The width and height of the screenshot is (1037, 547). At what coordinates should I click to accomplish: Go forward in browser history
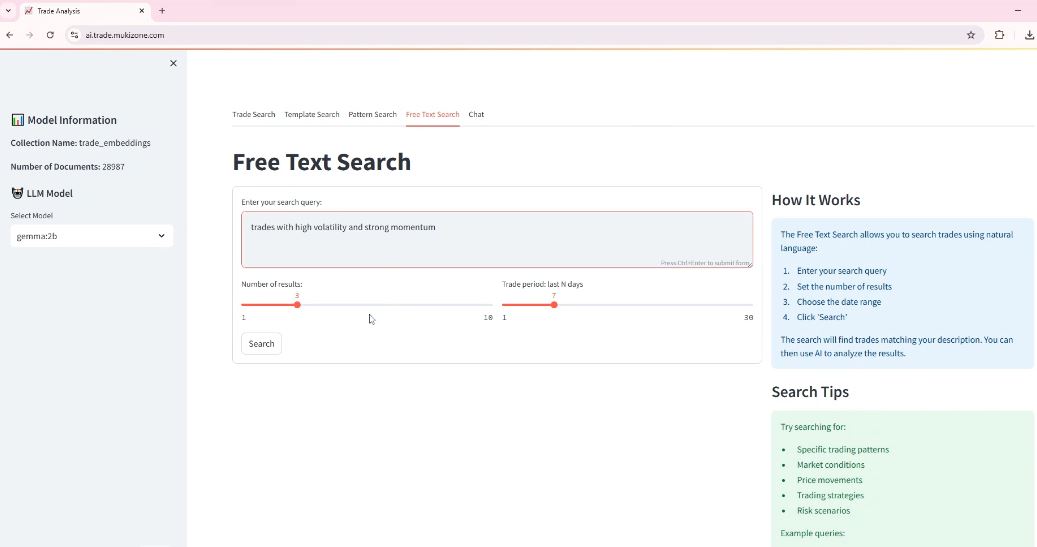(30, 35)
